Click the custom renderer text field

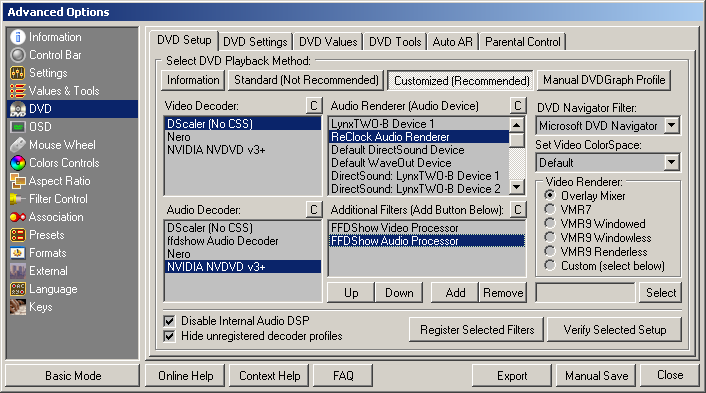pos(585,293)
